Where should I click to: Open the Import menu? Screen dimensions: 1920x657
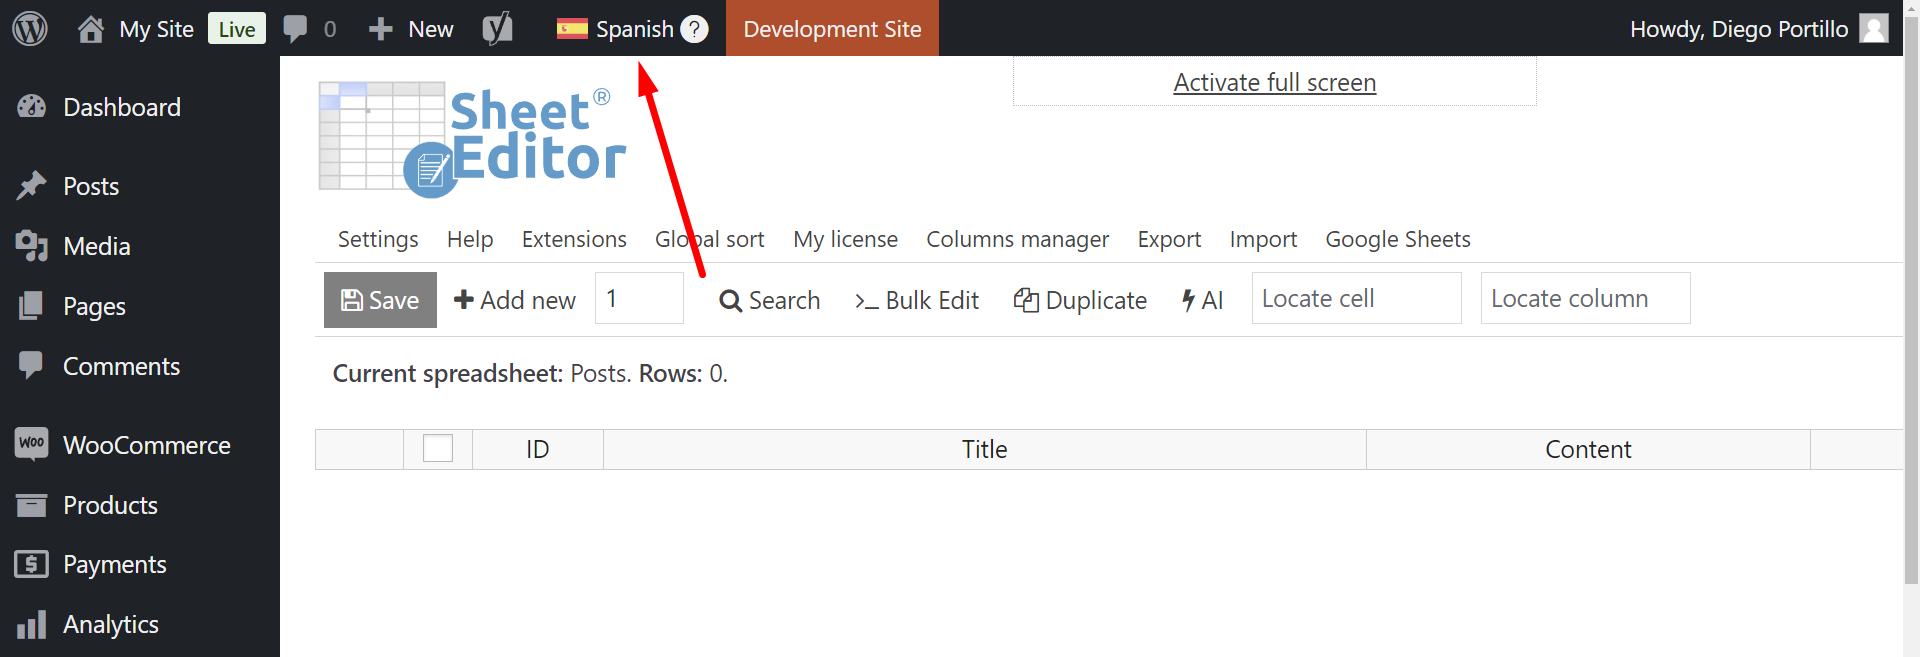point(1263,239)
